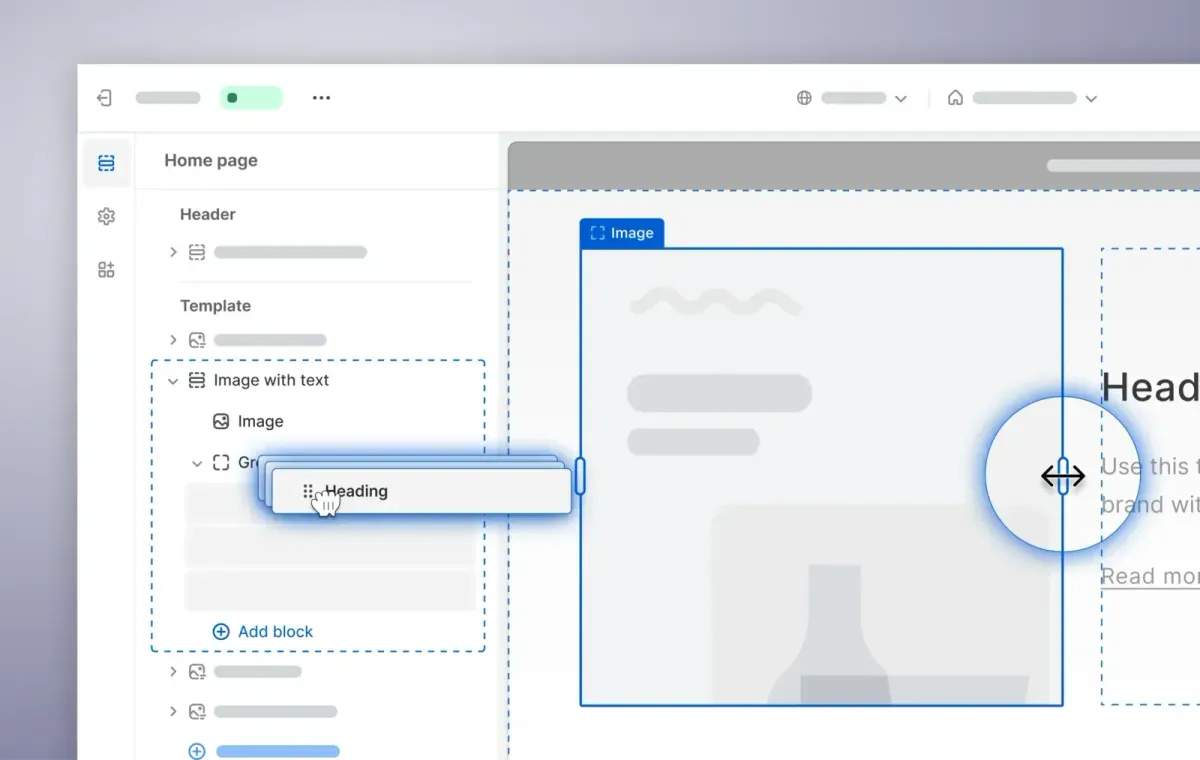Screen dimensions: 1200x760
Task: Click the add section plus icon at bottom
Action: point(197,751)
